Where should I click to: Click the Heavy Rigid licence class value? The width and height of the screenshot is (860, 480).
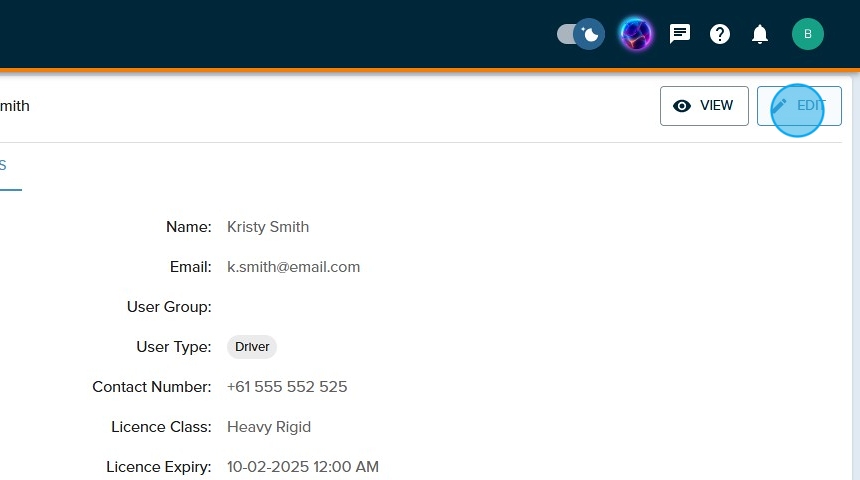(269, 427)
